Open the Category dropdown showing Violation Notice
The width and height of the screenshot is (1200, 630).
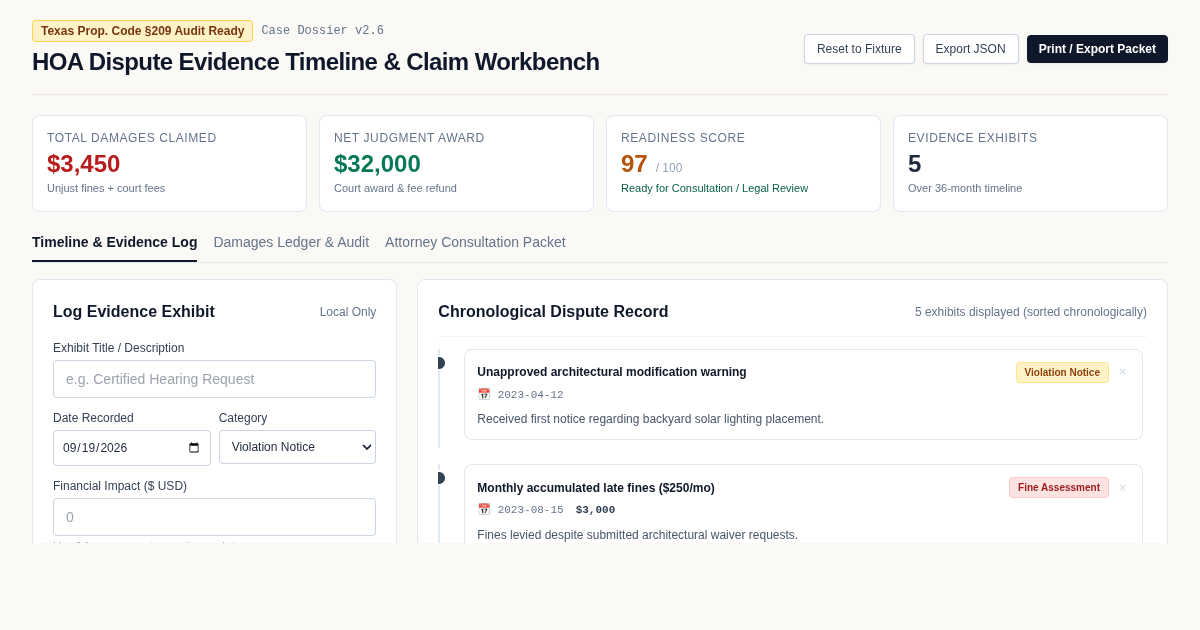pos(297,447)
